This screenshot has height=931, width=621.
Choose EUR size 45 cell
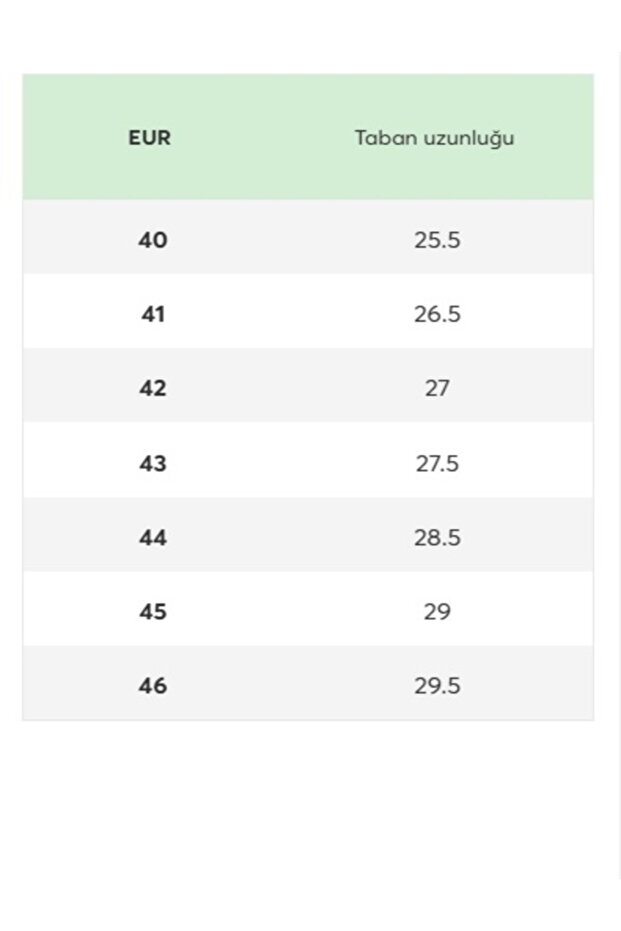(x=153, y=611)
